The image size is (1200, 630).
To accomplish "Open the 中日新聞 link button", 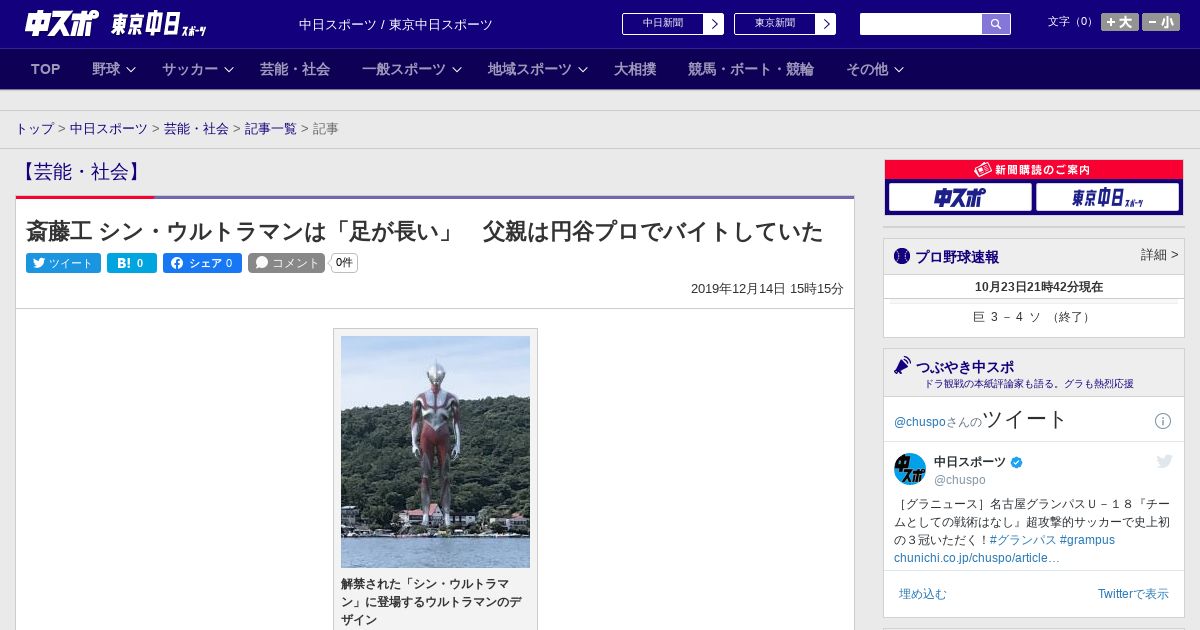I will pos(673,24).
